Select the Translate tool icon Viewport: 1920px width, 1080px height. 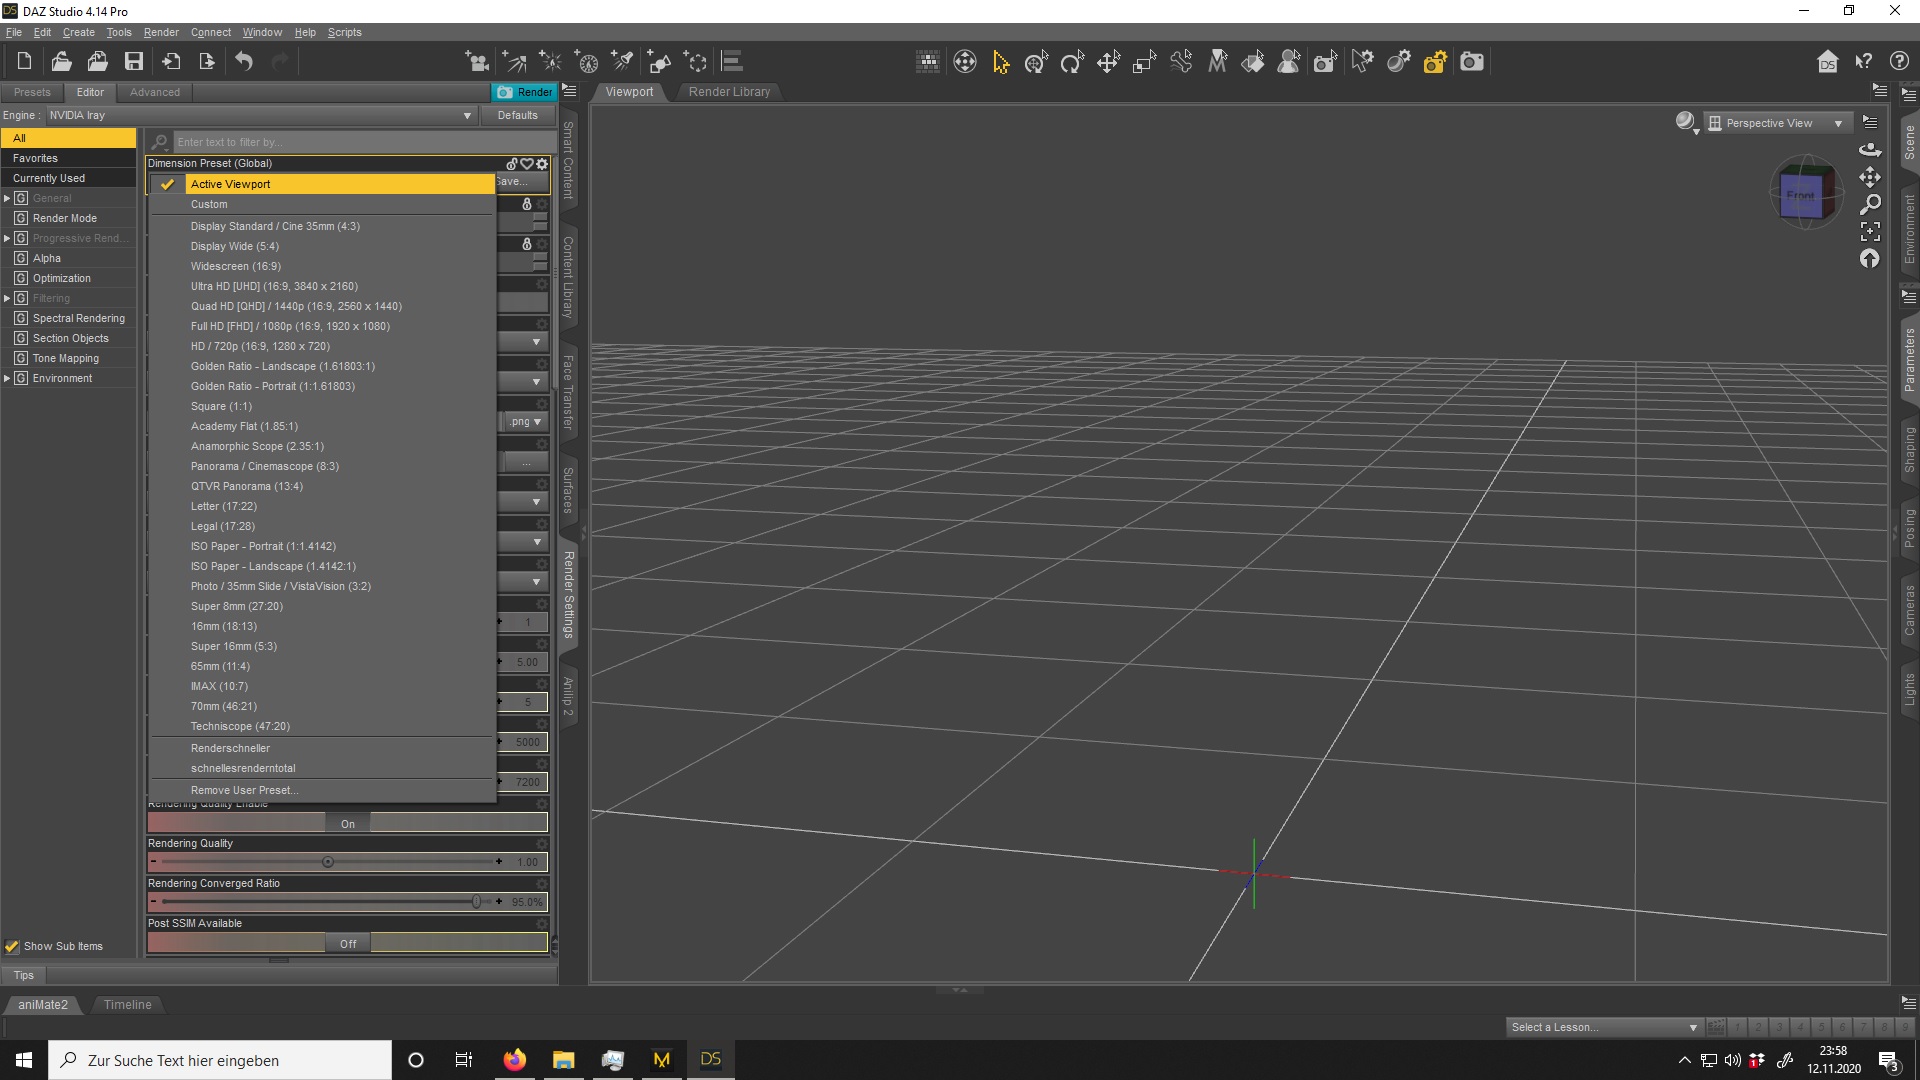point(1108,62)
